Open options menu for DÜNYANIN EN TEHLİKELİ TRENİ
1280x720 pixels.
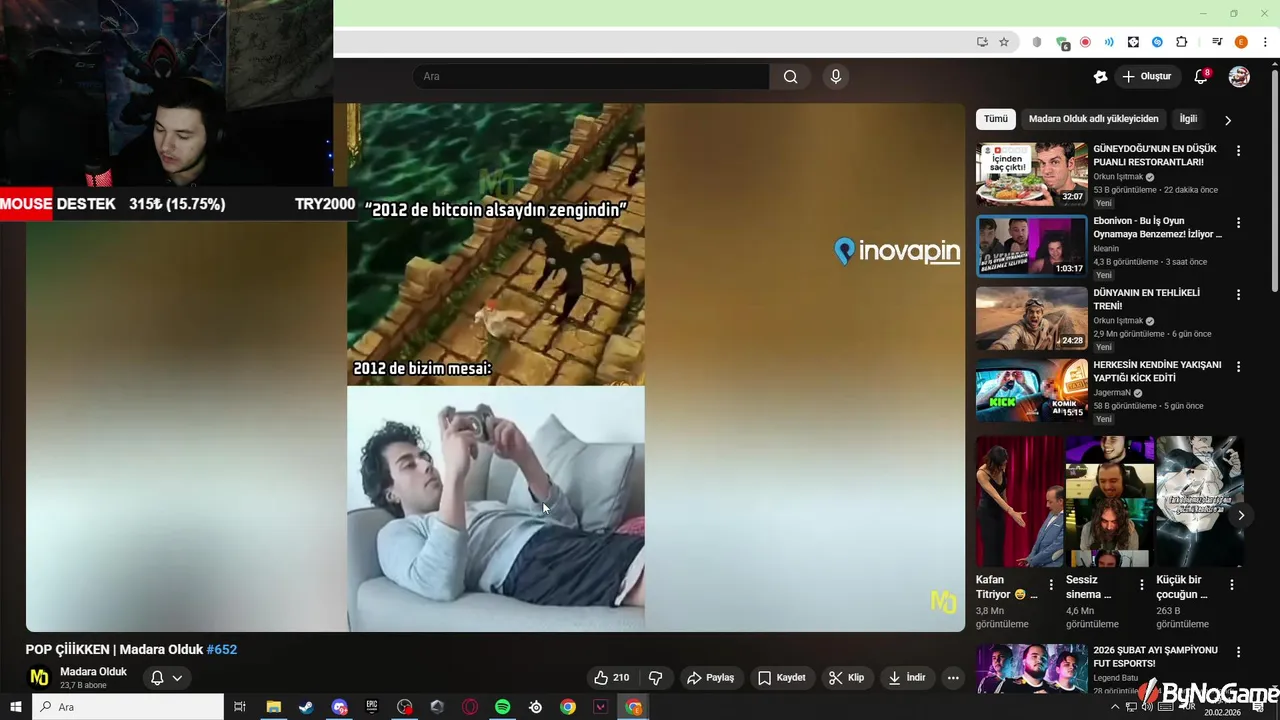click(x=1238, y=295)
